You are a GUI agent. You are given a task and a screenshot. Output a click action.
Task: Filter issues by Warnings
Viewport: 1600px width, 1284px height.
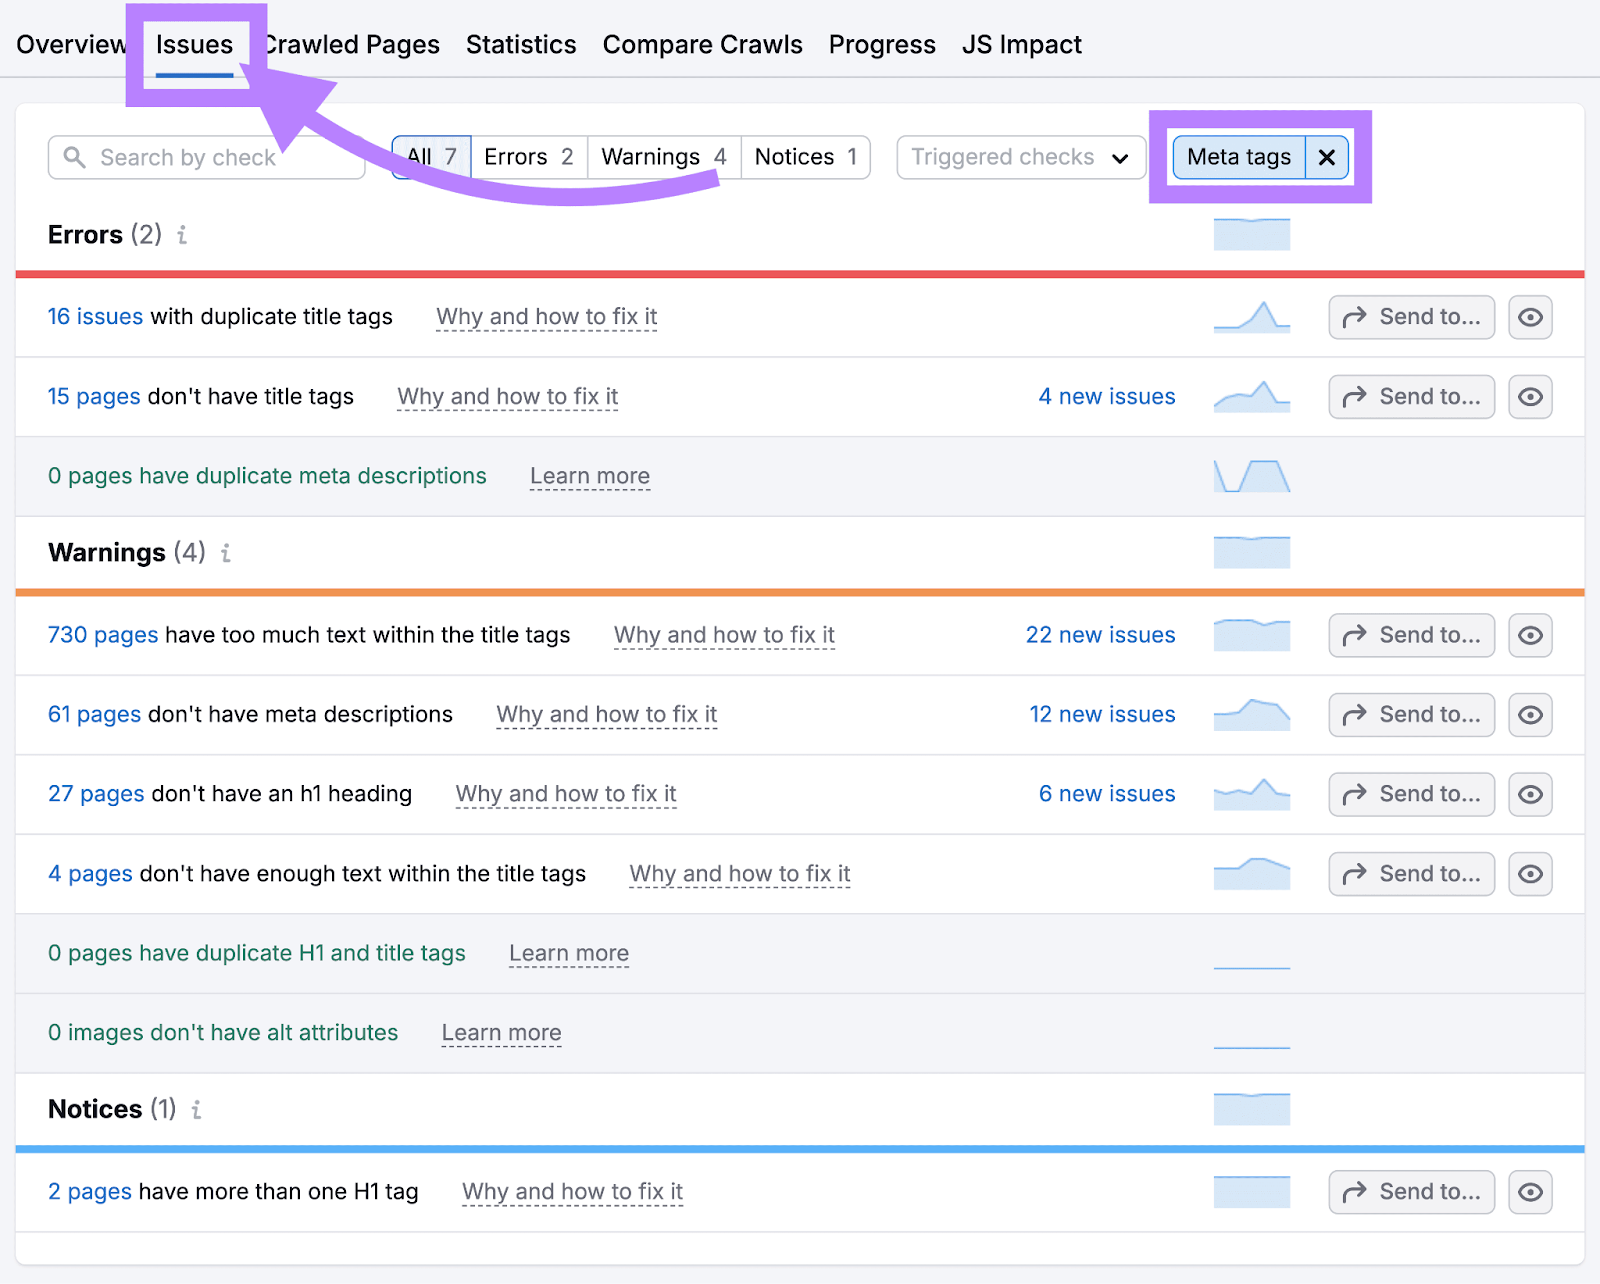(663, 157)
